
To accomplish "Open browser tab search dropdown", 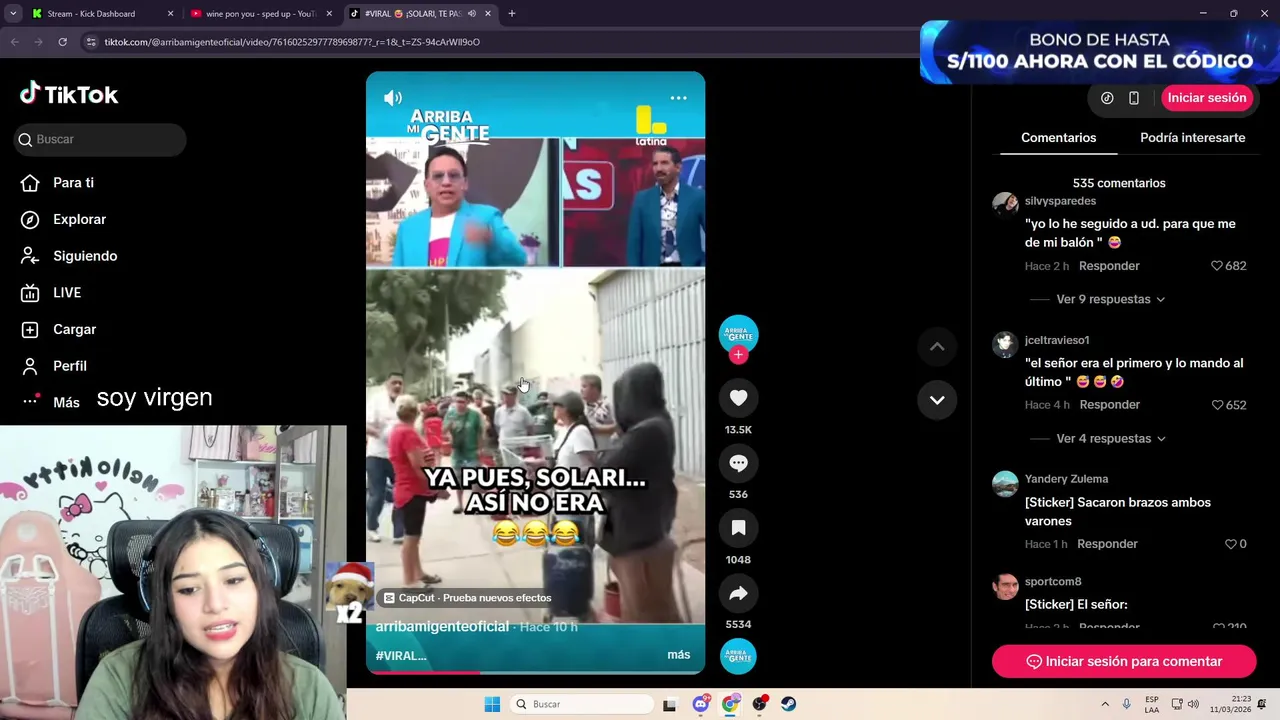I will (13, 14).
